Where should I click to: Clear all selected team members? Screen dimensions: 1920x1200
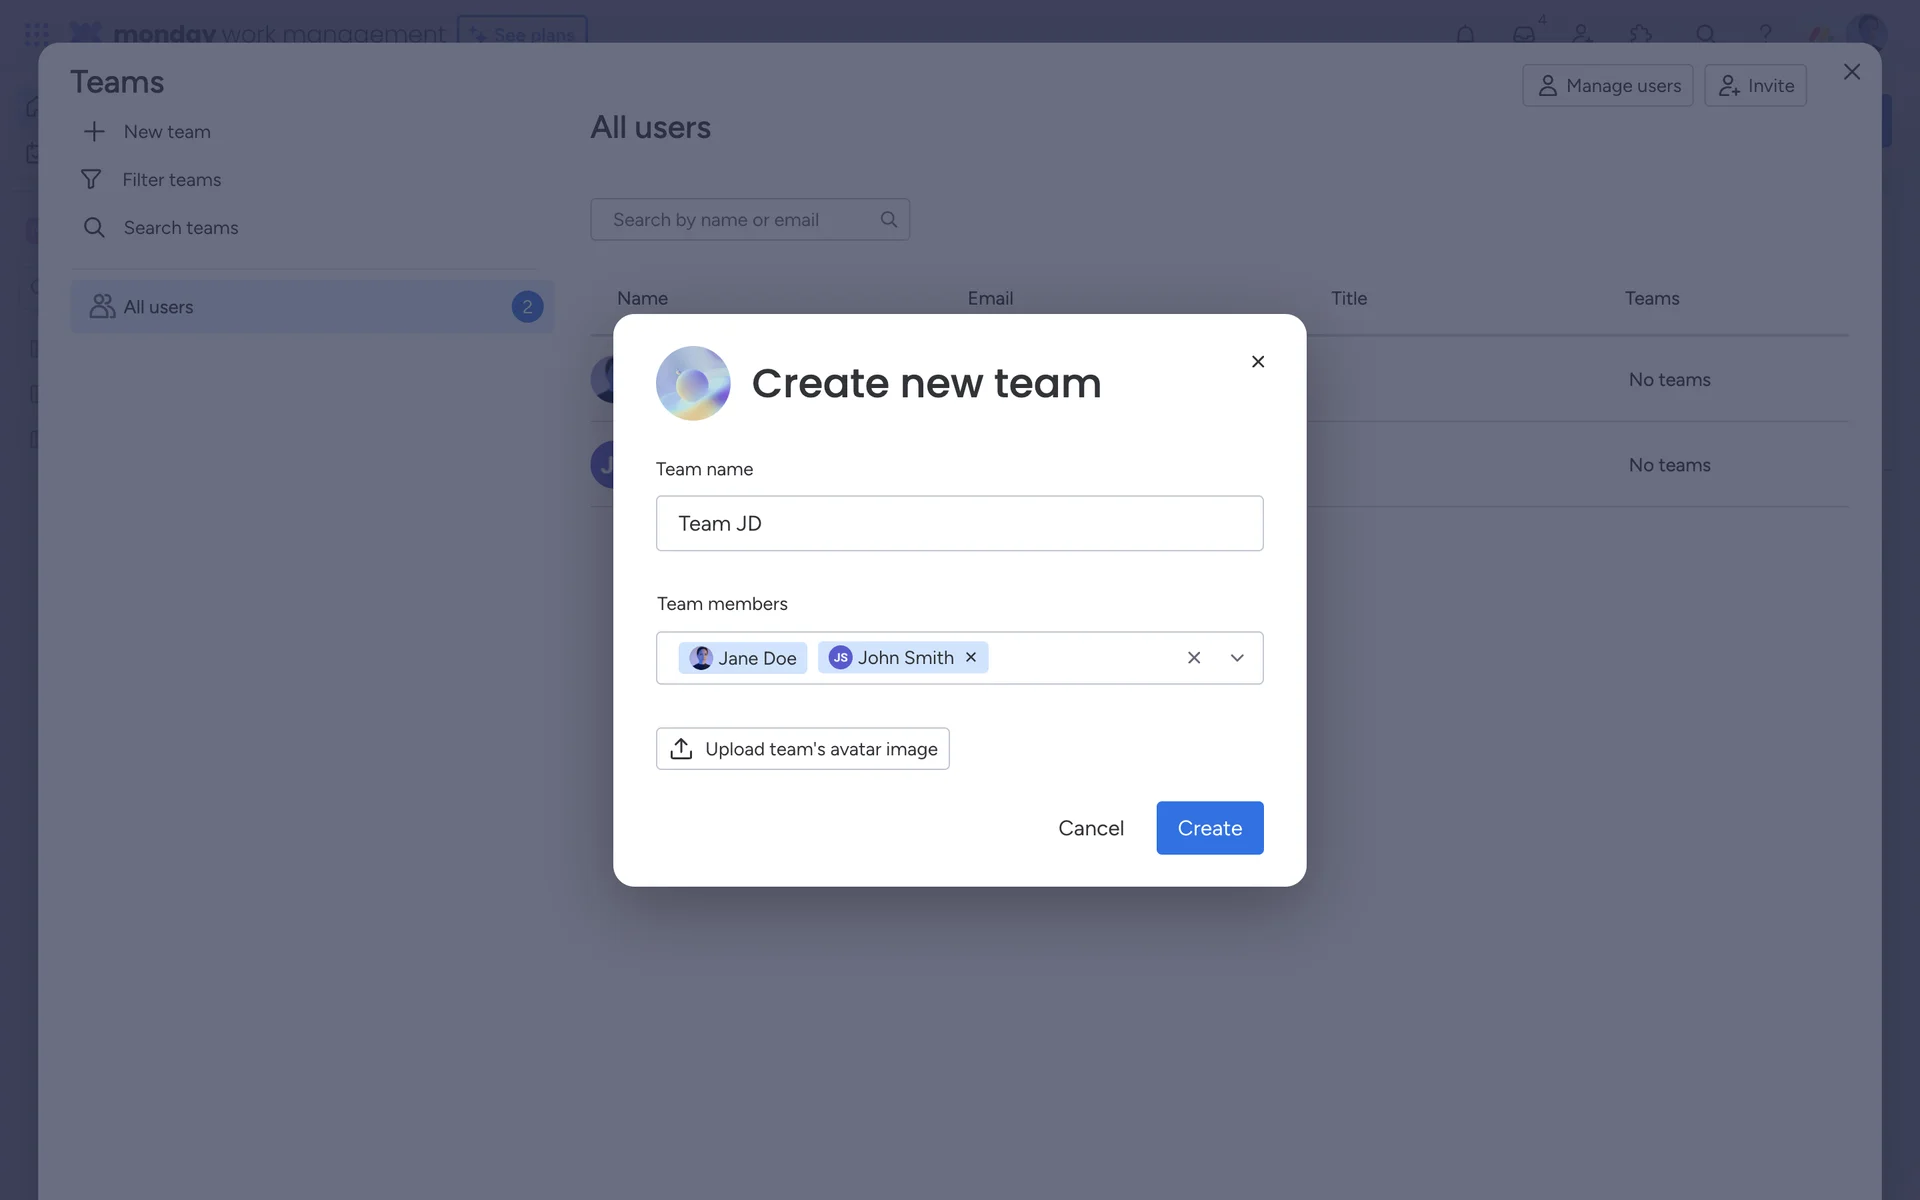click(1194, 658)
